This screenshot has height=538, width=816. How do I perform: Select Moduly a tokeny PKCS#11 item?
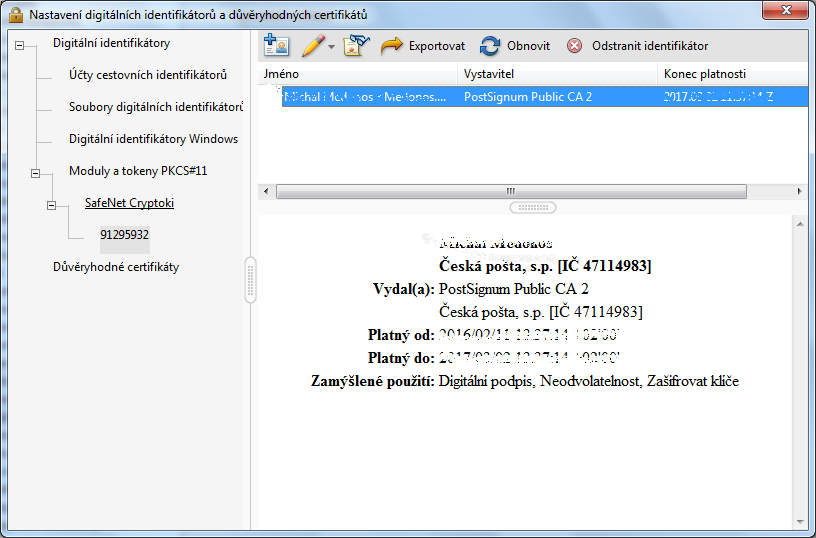tap(138, 171)
